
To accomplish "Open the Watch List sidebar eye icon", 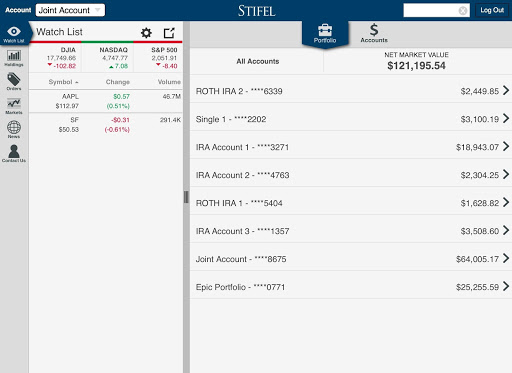I will point(14,33).
